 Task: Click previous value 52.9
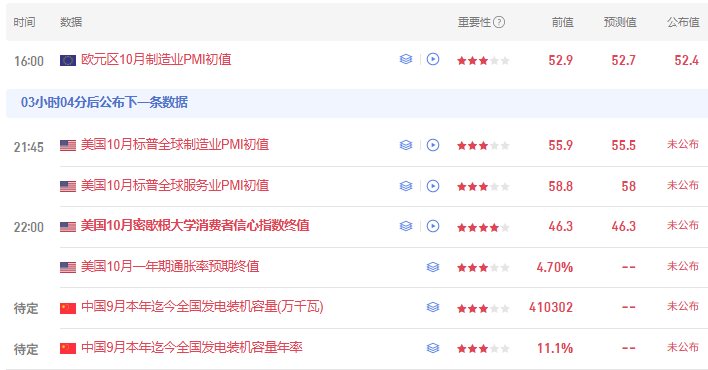(x=561, y=60)
